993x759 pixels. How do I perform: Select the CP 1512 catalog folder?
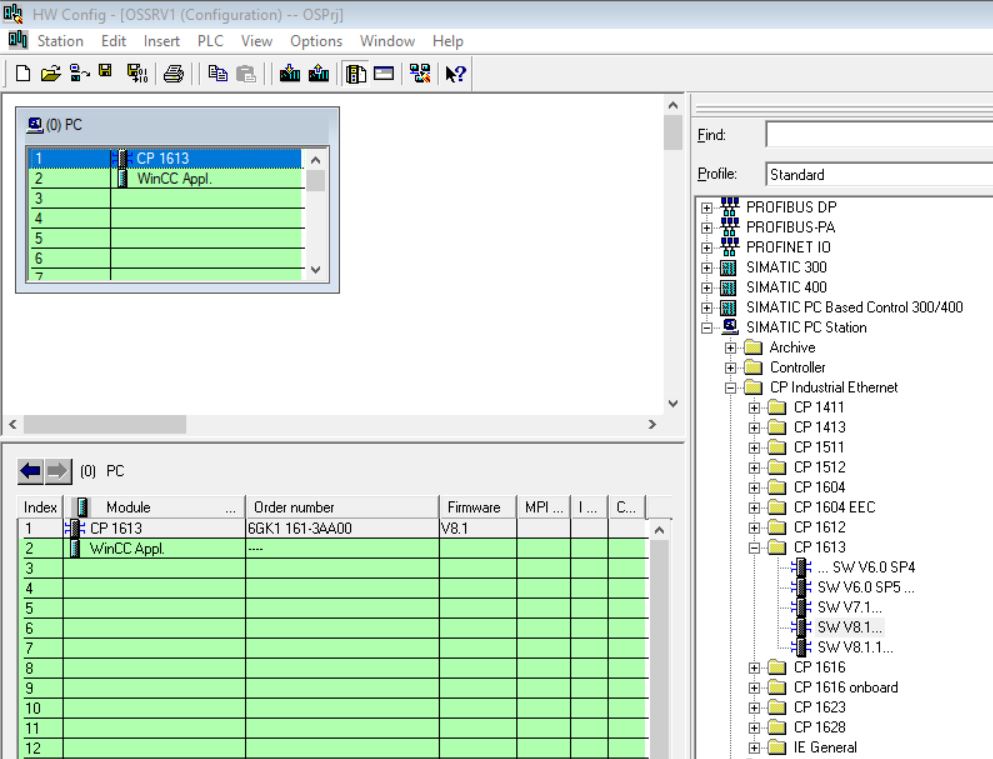[x=819, y=468]
